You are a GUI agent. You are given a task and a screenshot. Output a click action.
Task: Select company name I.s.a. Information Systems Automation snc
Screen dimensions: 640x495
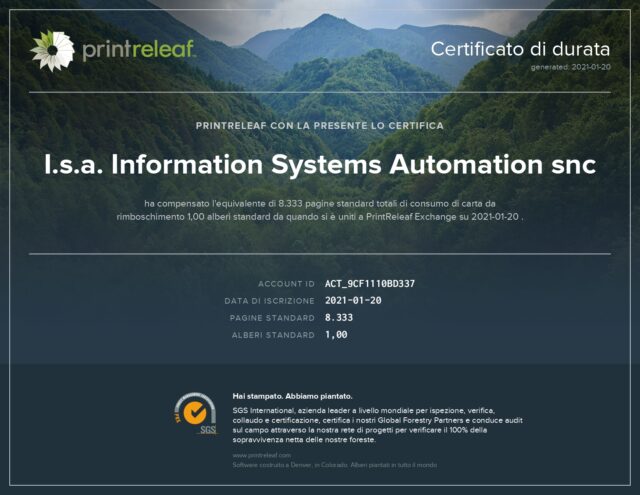click(x=320, y=164)
